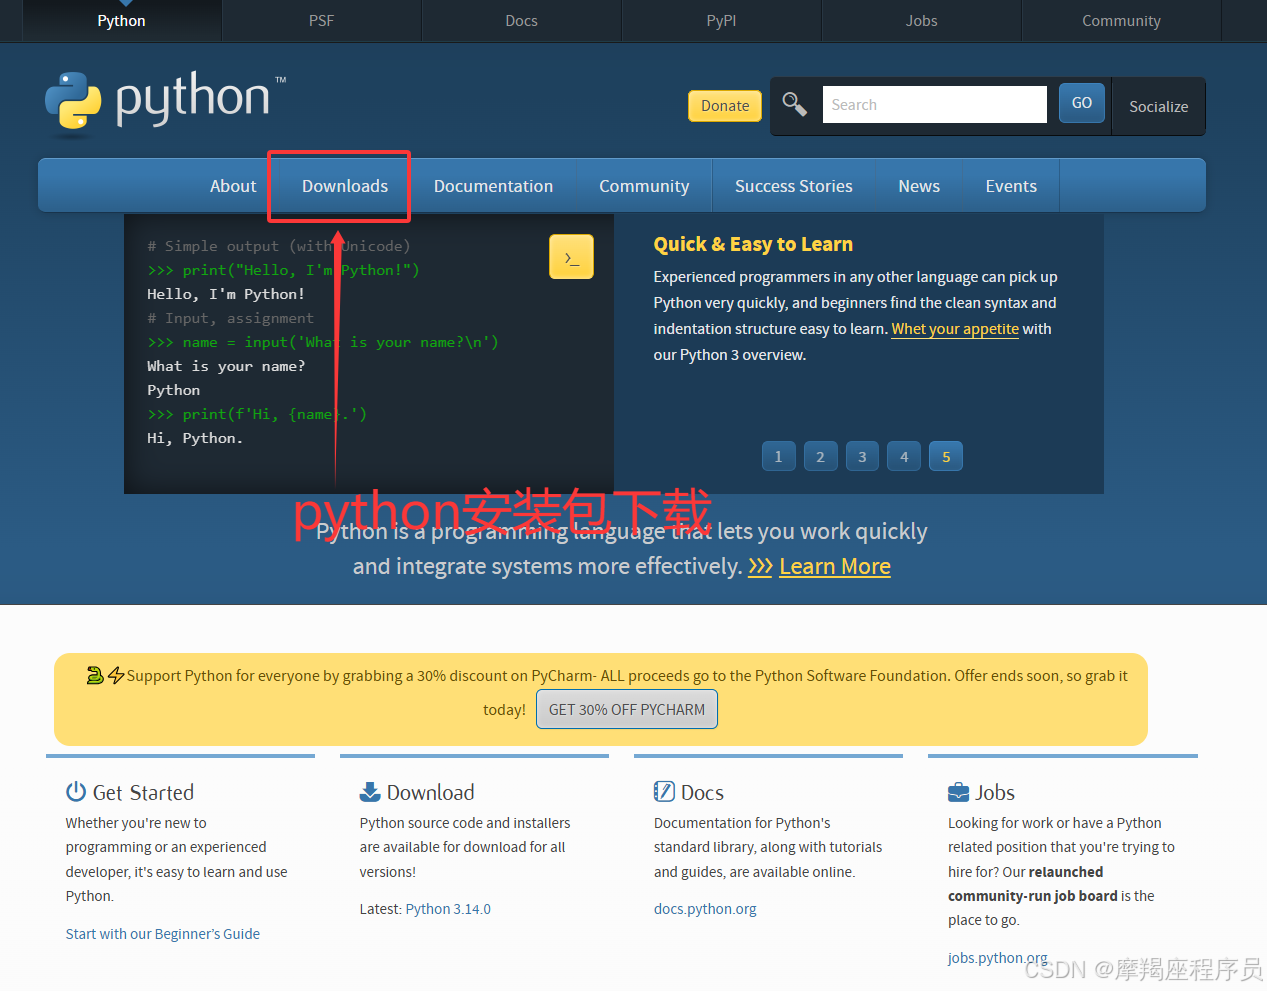Click the Docs notebook icon
Screen dimensions: 1267x991
pos(664,792)
